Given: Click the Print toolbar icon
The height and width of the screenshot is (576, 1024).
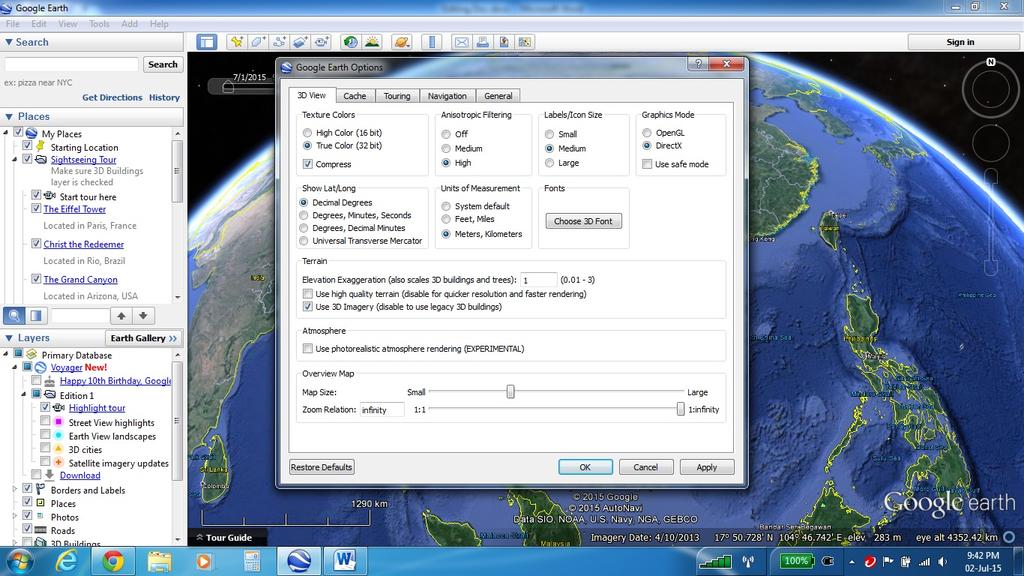Looking at the screenshot, I should (482, 42).
